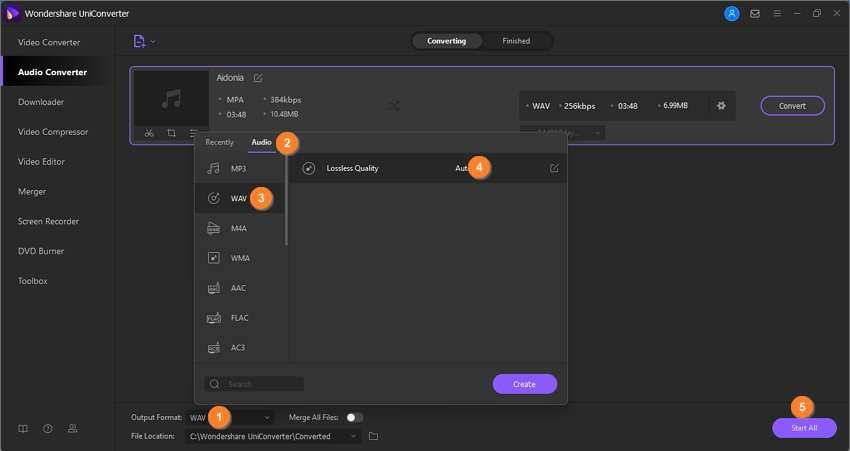Open the help question mark icon
The width and height of the screenshot is (850, 451).
[48, 428]
